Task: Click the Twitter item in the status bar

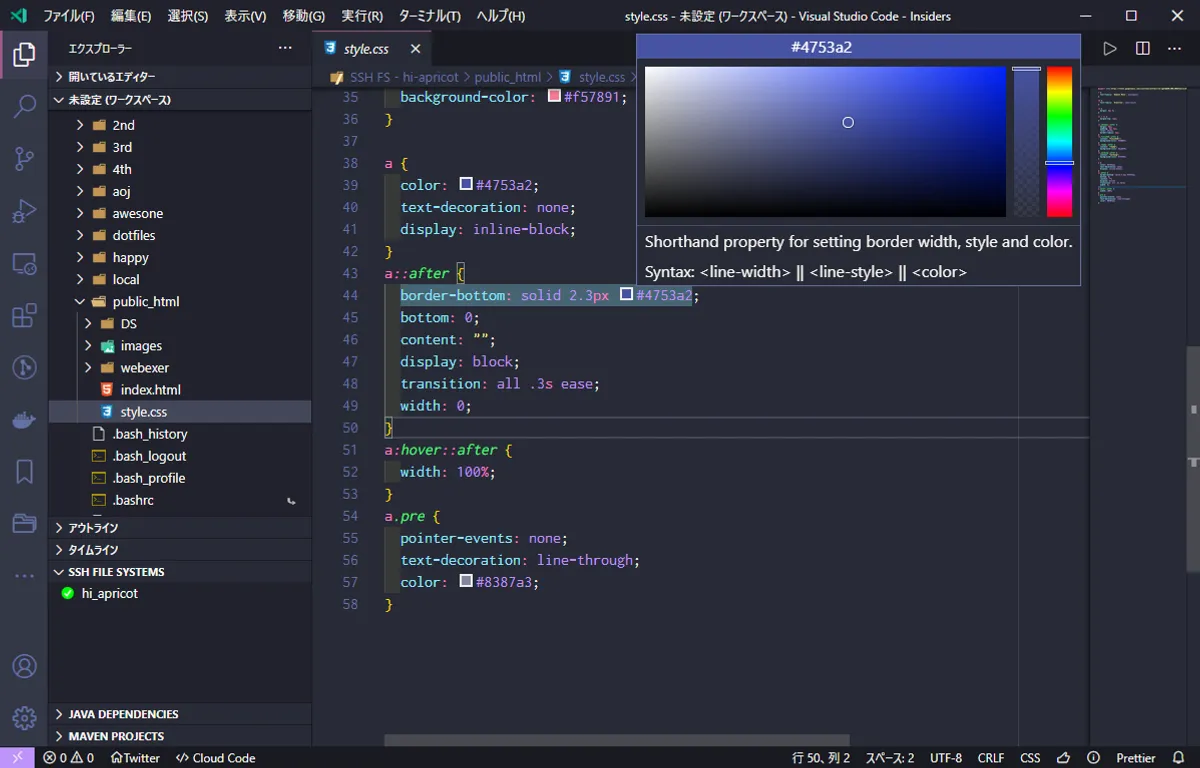Action: tap(135, 757)
